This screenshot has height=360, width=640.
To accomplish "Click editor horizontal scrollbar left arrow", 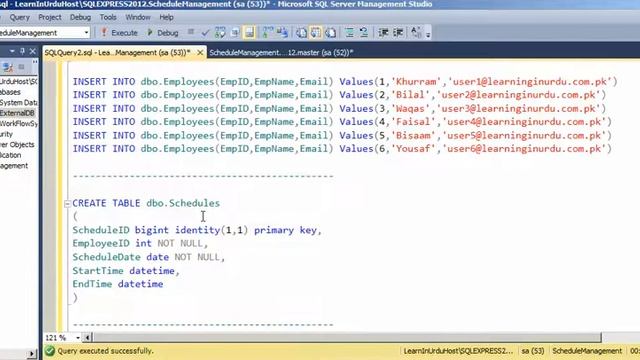I will point(87,338).
